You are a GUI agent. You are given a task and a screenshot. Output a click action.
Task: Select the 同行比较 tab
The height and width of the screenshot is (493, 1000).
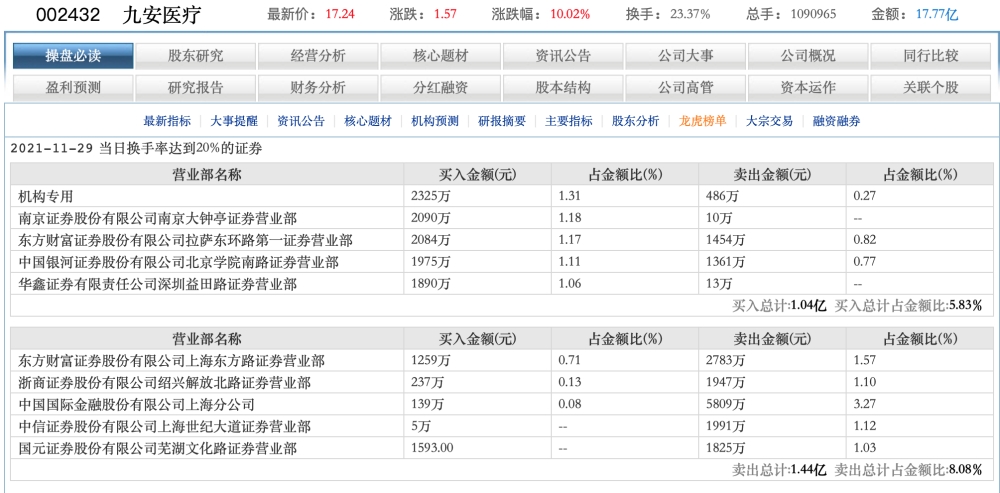click(930, 56)
